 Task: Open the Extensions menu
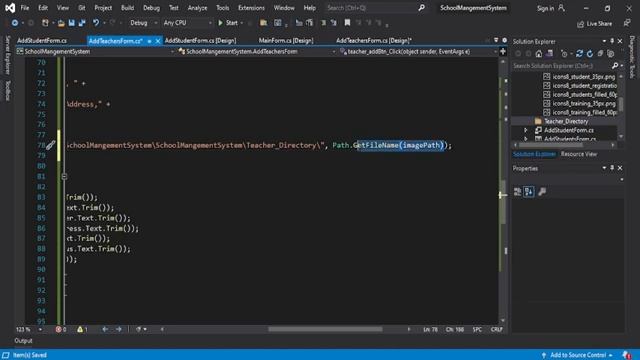pos(251,8)
